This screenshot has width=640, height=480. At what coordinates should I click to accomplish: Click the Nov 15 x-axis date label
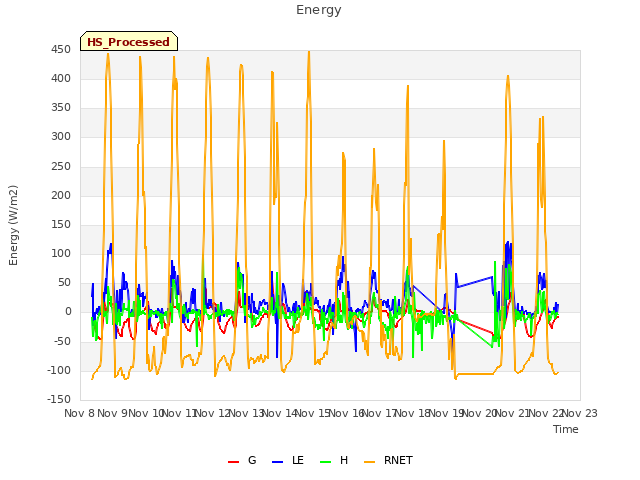click(313, 413)
